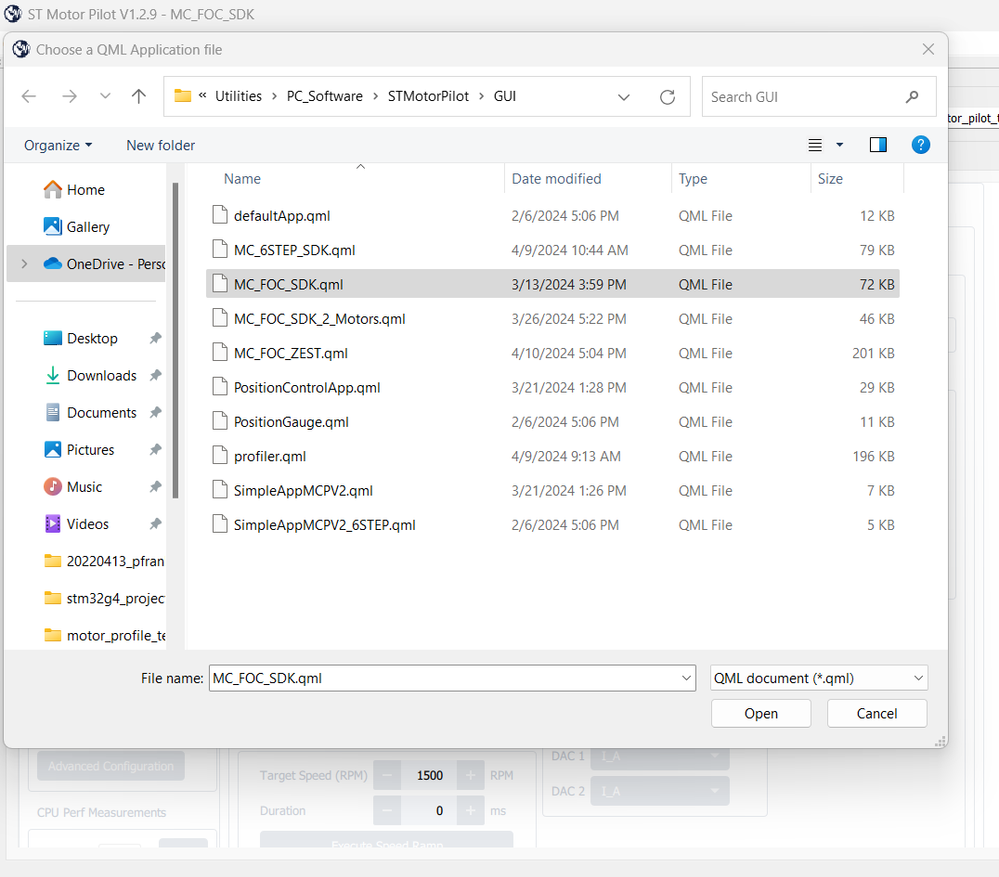This screenshot has height=877, width=999.
Task: Click the pin icon beside Videos
Action: (155, 524)
